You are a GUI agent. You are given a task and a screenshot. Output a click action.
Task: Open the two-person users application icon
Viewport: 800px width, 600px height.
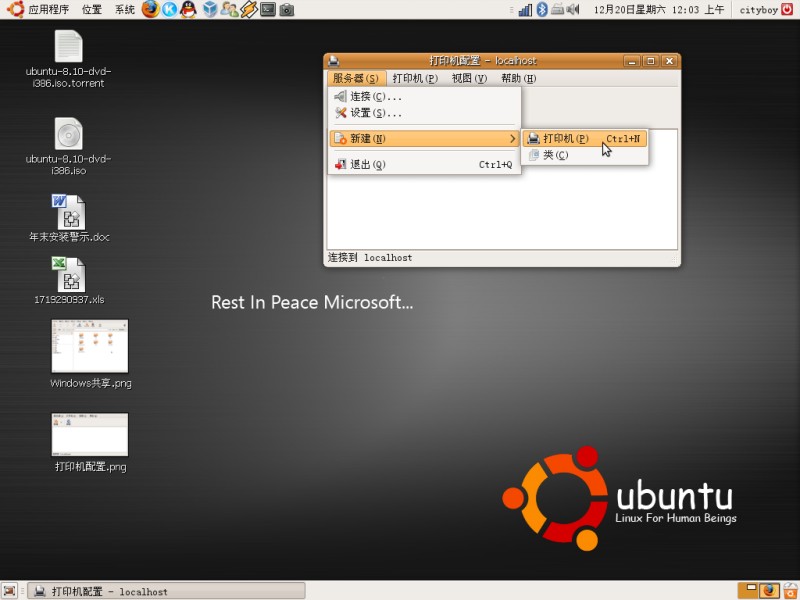coord(229,9)
